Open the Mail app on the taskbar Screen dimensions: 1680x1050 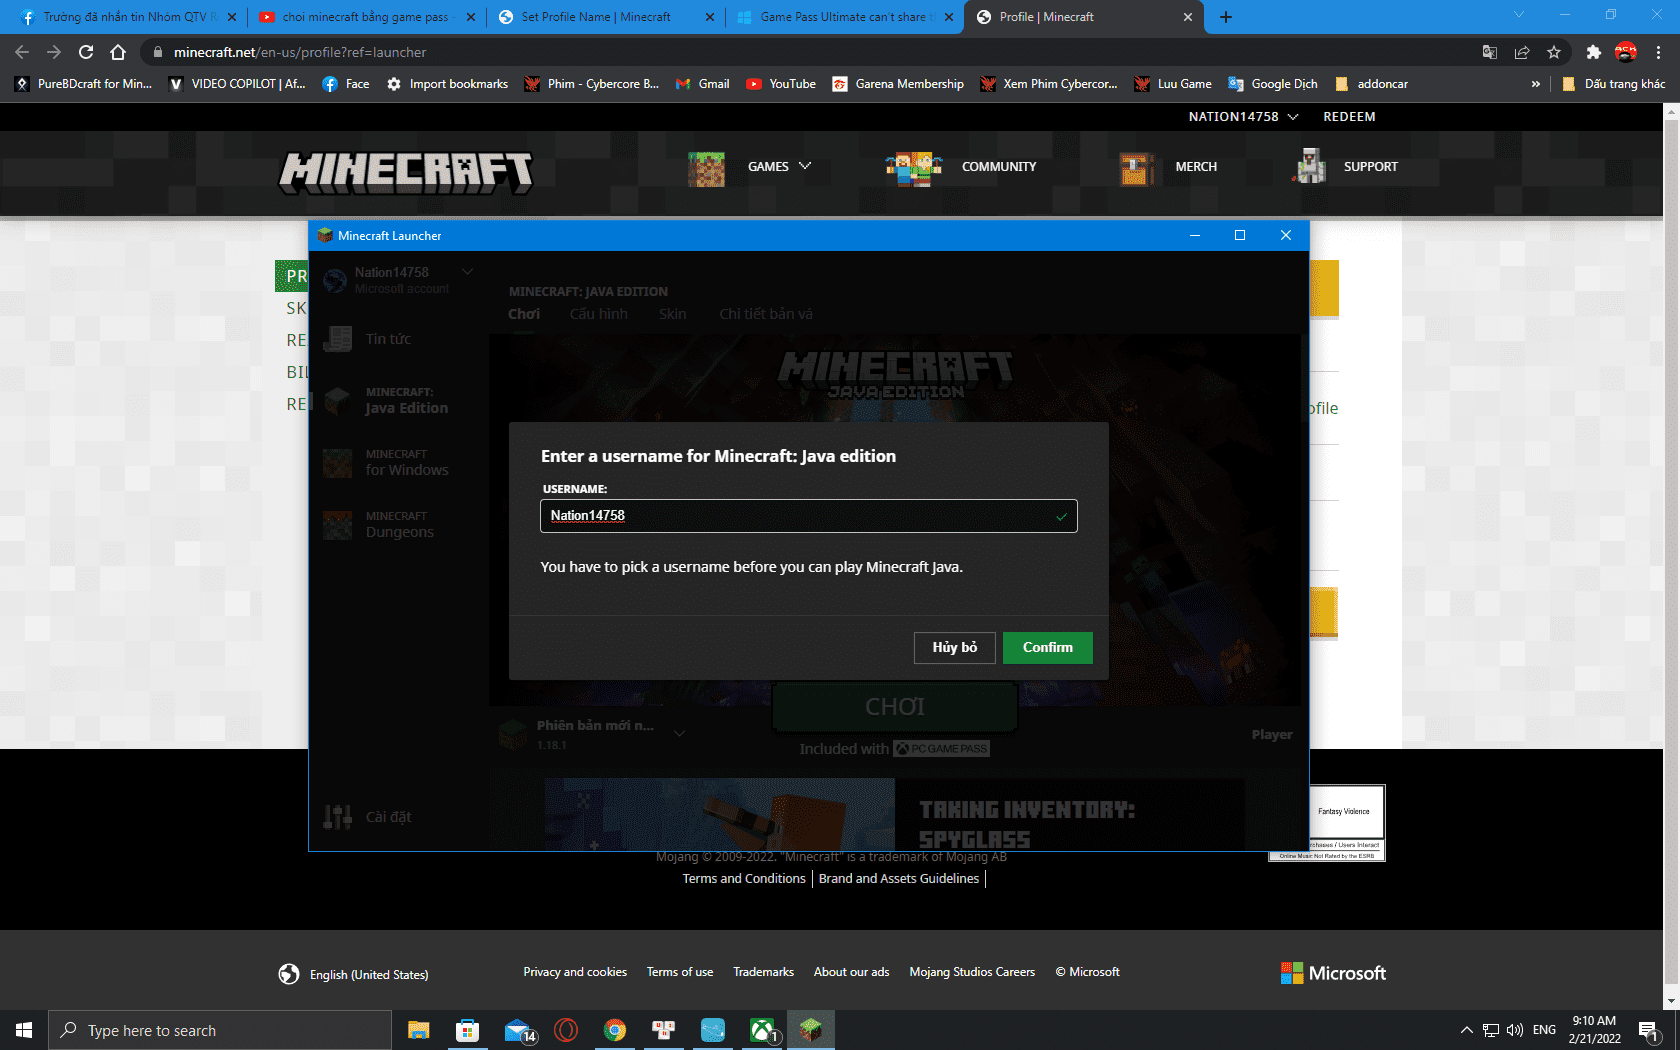518,1030
